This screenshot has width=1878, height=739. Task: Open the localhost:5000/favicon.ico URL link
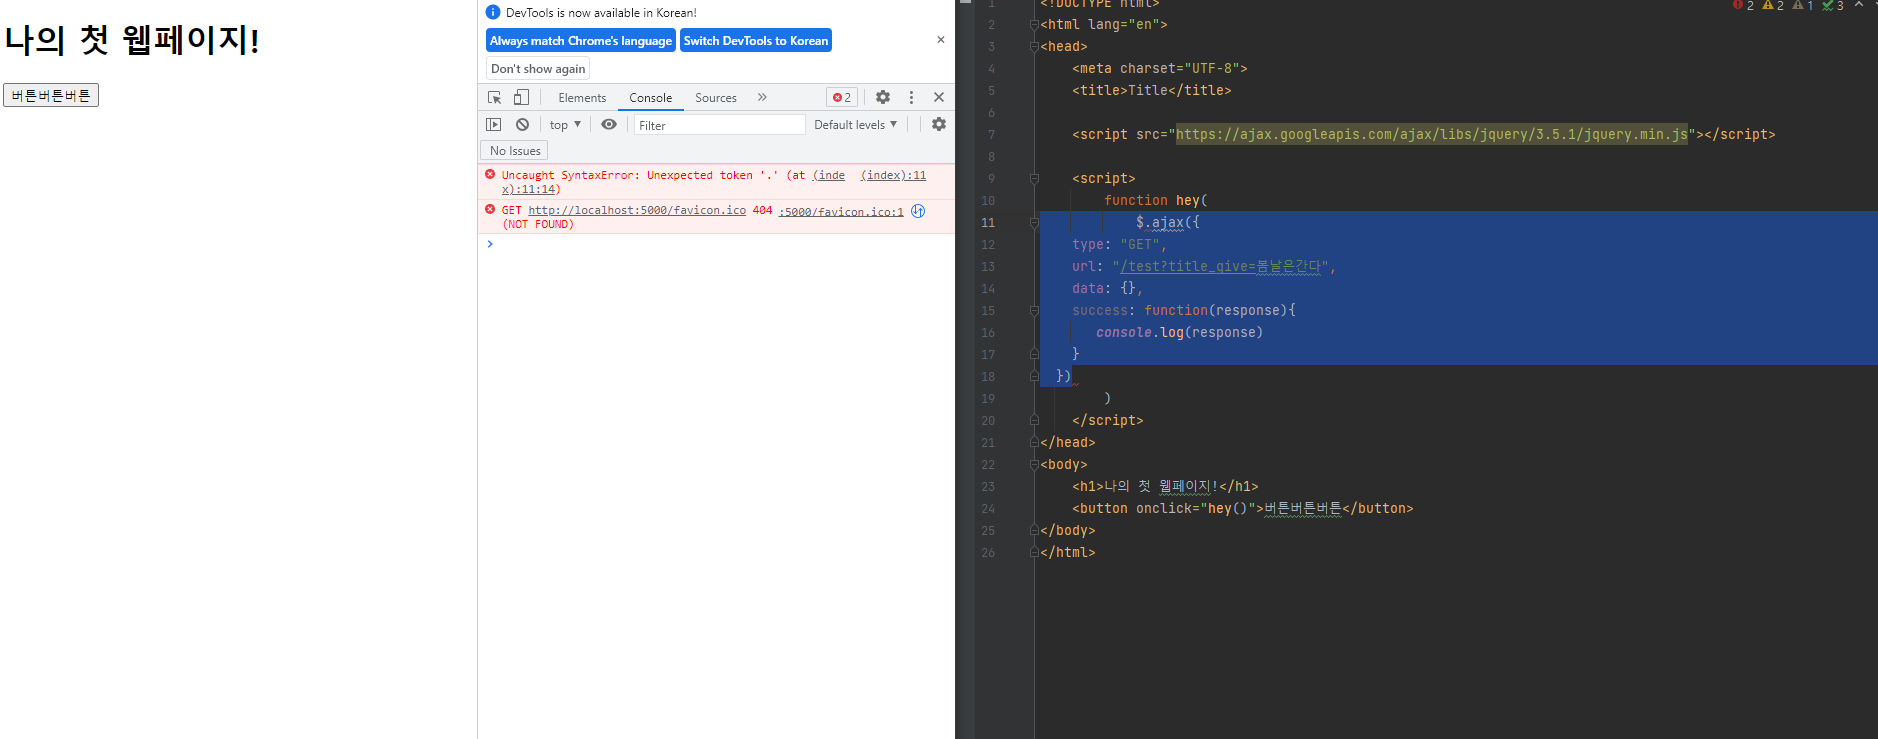click(637, 210)
